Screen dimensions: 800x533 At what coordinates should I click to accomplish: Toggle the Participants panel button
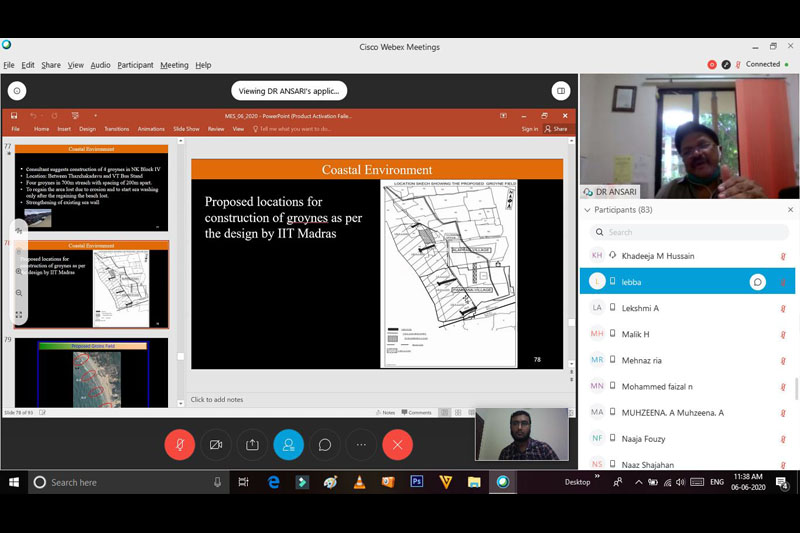(x=288, y=445)
